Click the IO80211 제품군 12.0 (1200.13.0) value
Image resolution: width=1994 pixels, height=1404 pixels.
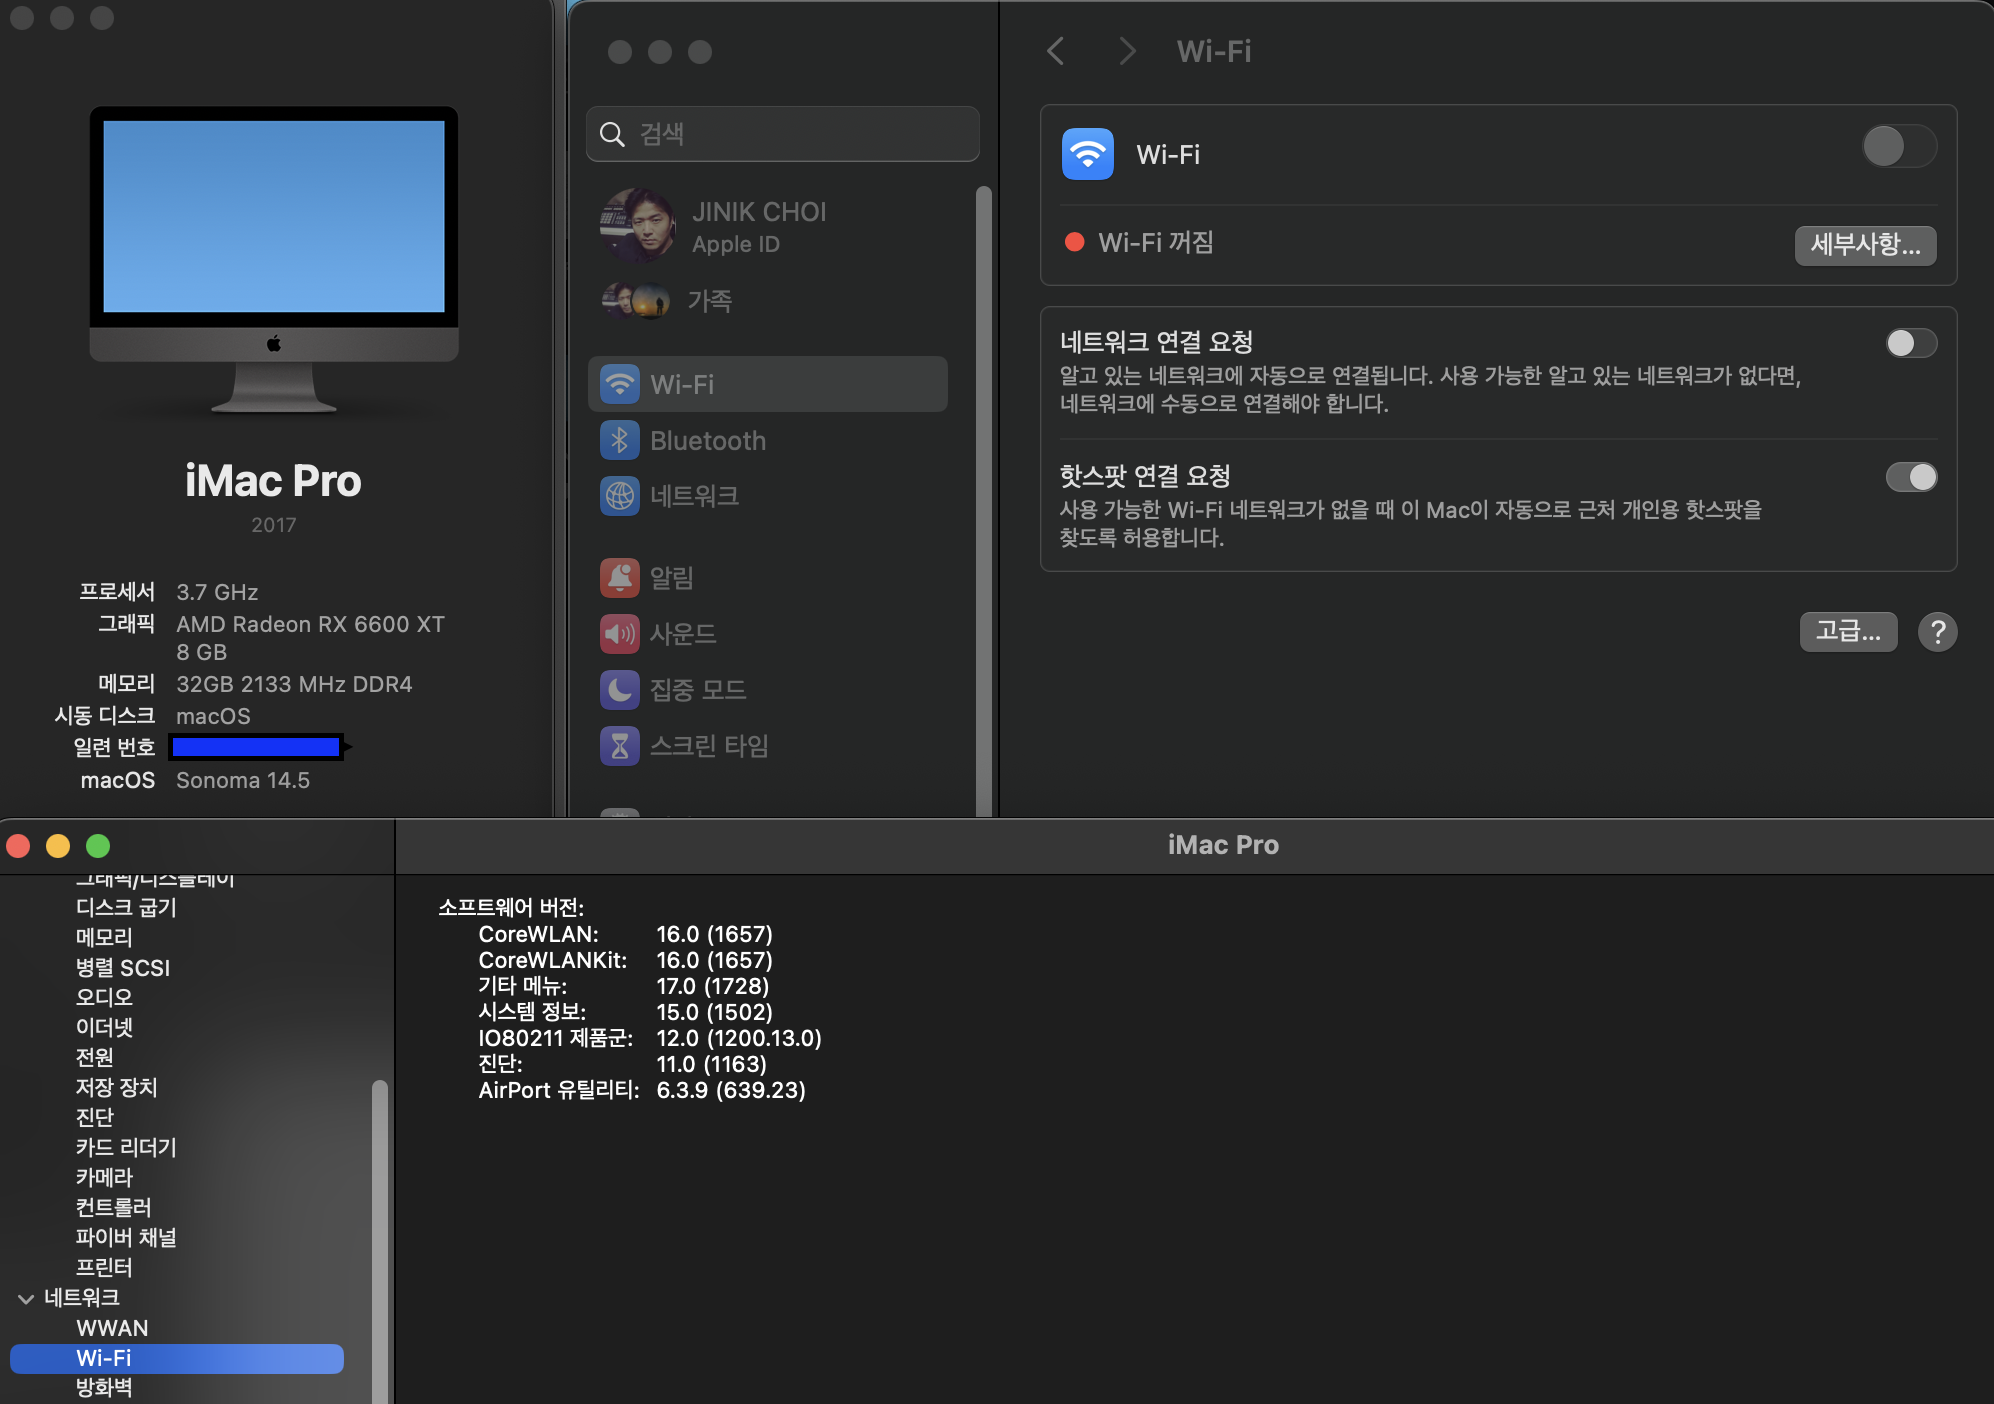click(739, 1038)
